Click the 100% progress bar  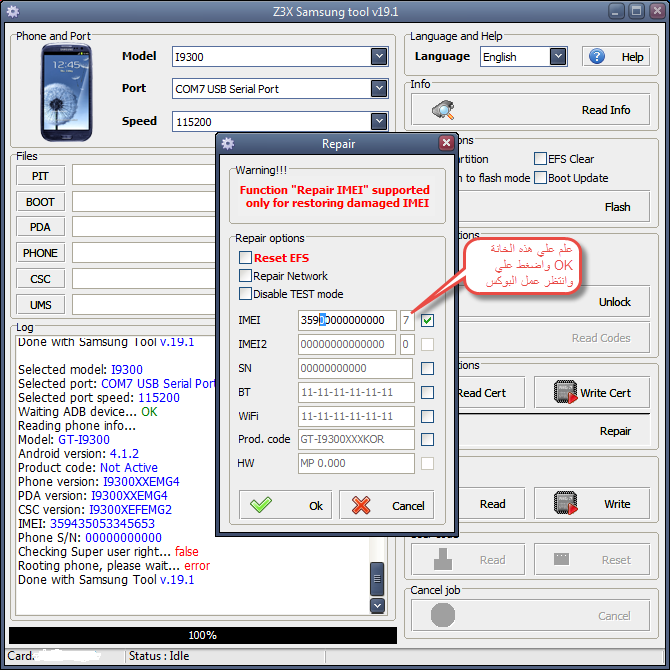click(x=203, y=635)
